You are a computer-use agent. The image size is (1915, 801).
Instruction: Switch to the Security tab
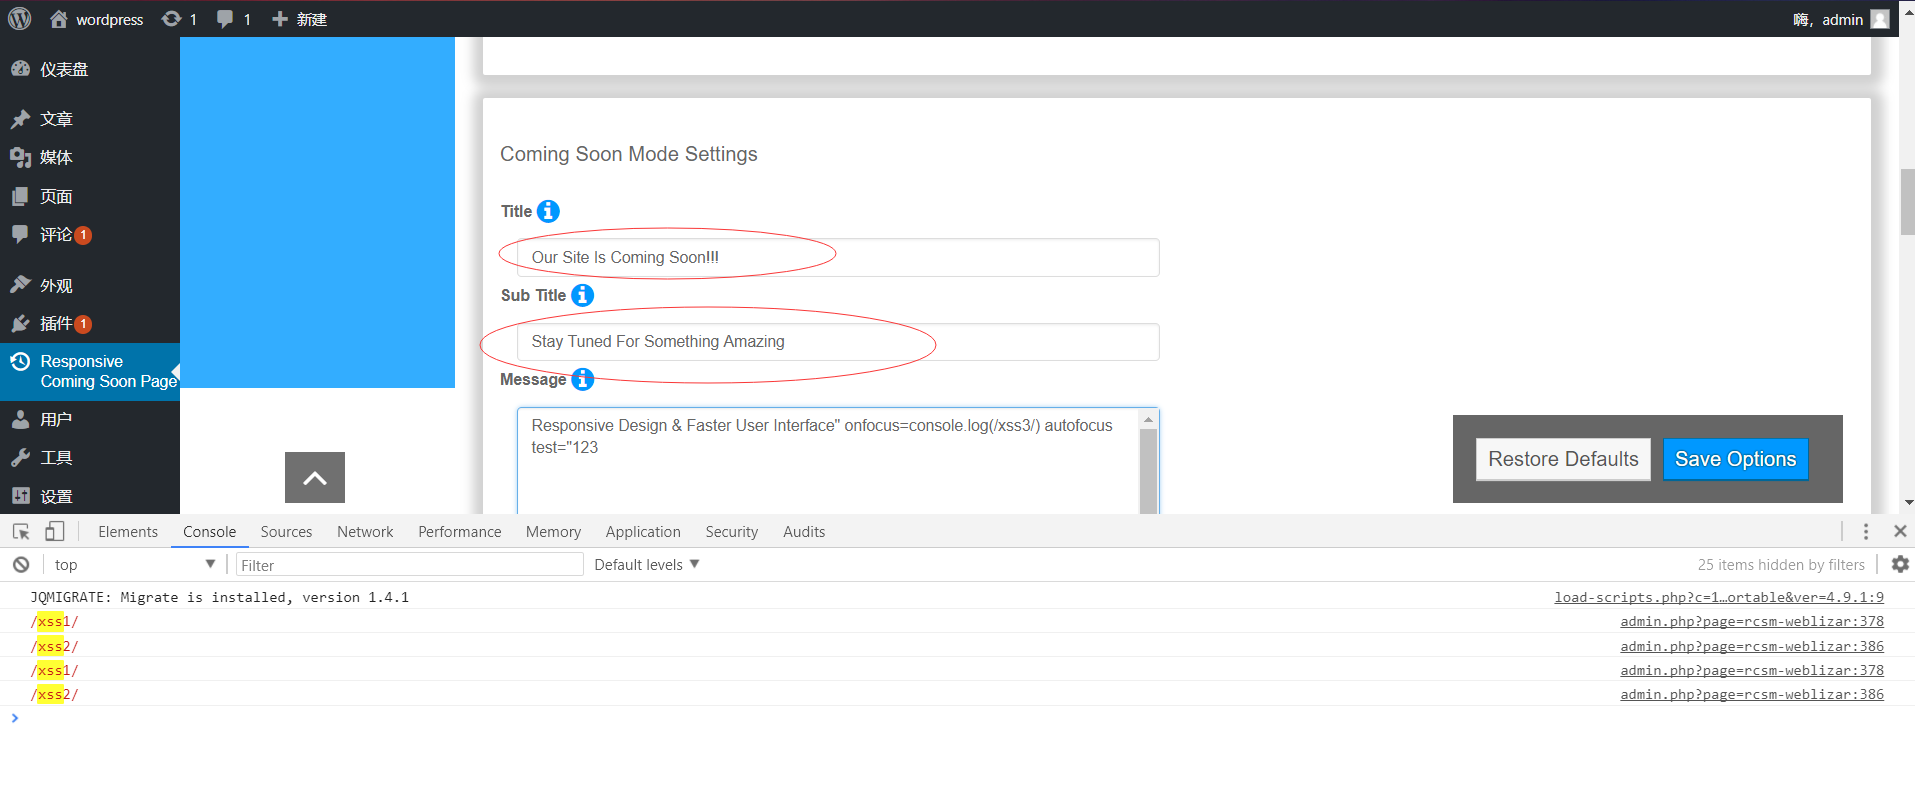point(732,532)
